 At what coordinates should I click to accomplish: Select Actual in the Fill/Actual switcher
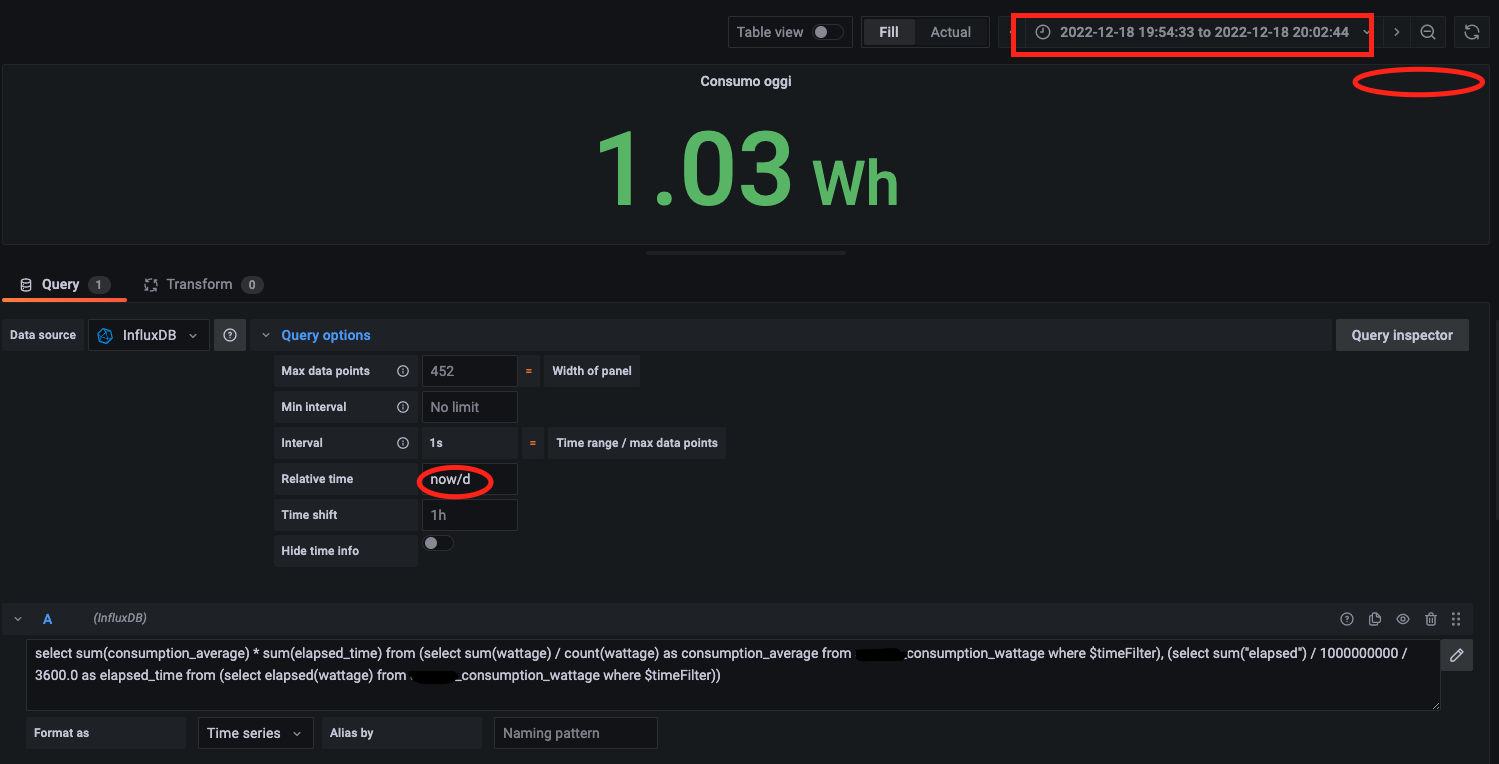coord(949,31)
